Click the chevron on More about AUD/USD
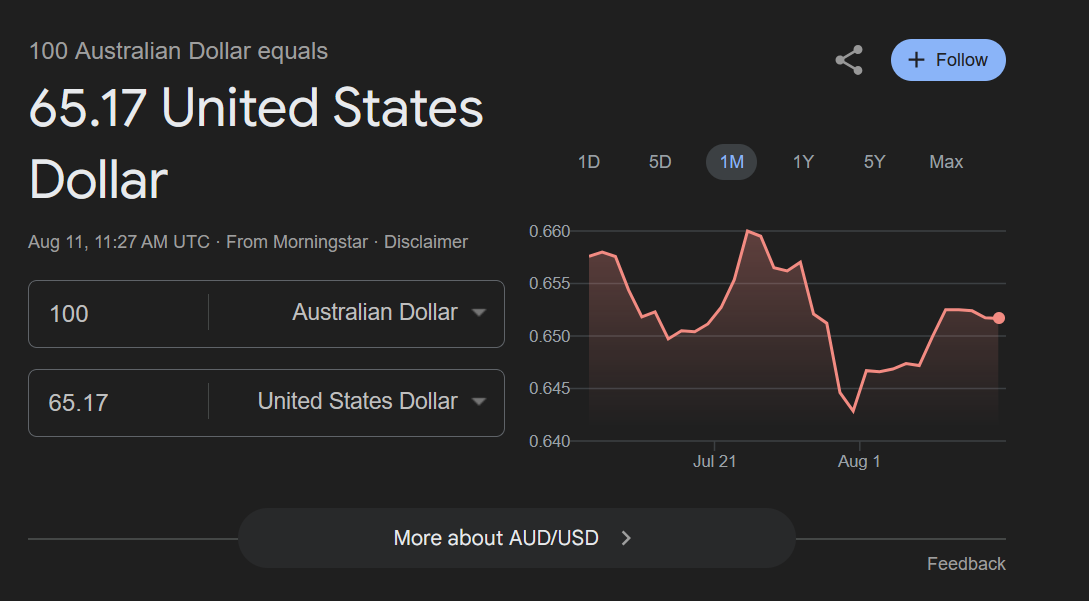Image resolution: width=1089 pixels, height=601 pixels. [626, 538]
